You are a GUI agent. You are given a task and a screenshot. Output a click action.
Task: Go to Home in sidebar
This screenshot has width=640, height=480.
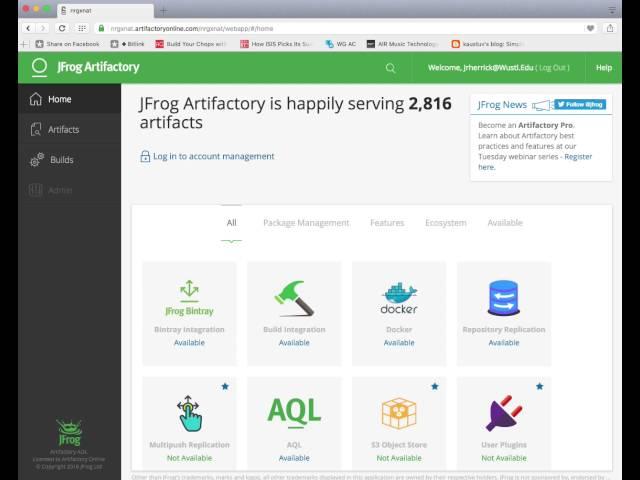[x=69, y=99]
